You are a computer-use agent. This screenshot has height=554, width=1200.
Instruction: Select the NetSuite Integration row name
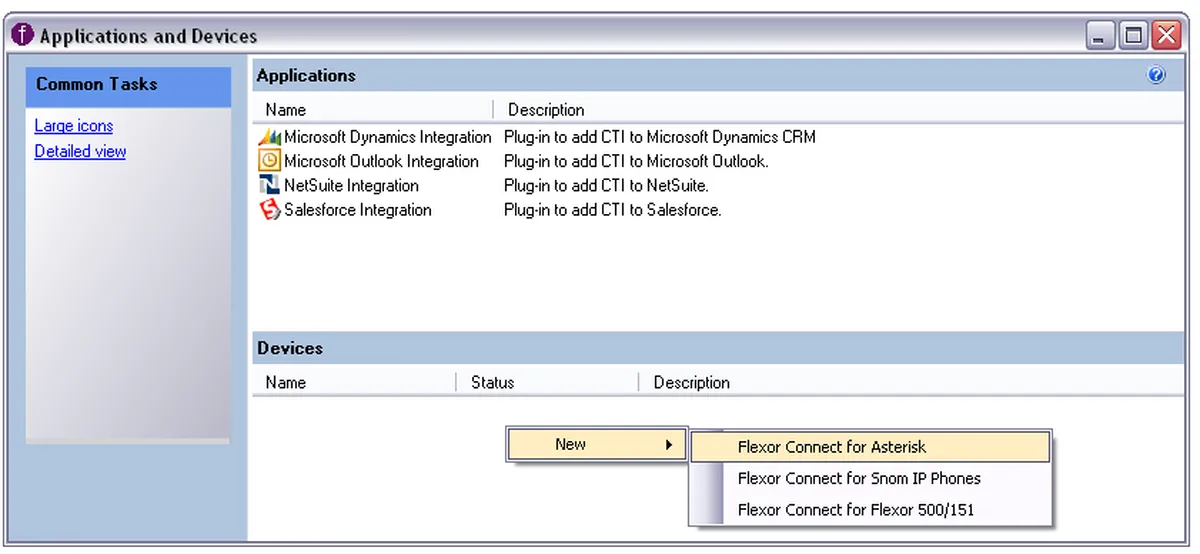(x=351, y=185)
